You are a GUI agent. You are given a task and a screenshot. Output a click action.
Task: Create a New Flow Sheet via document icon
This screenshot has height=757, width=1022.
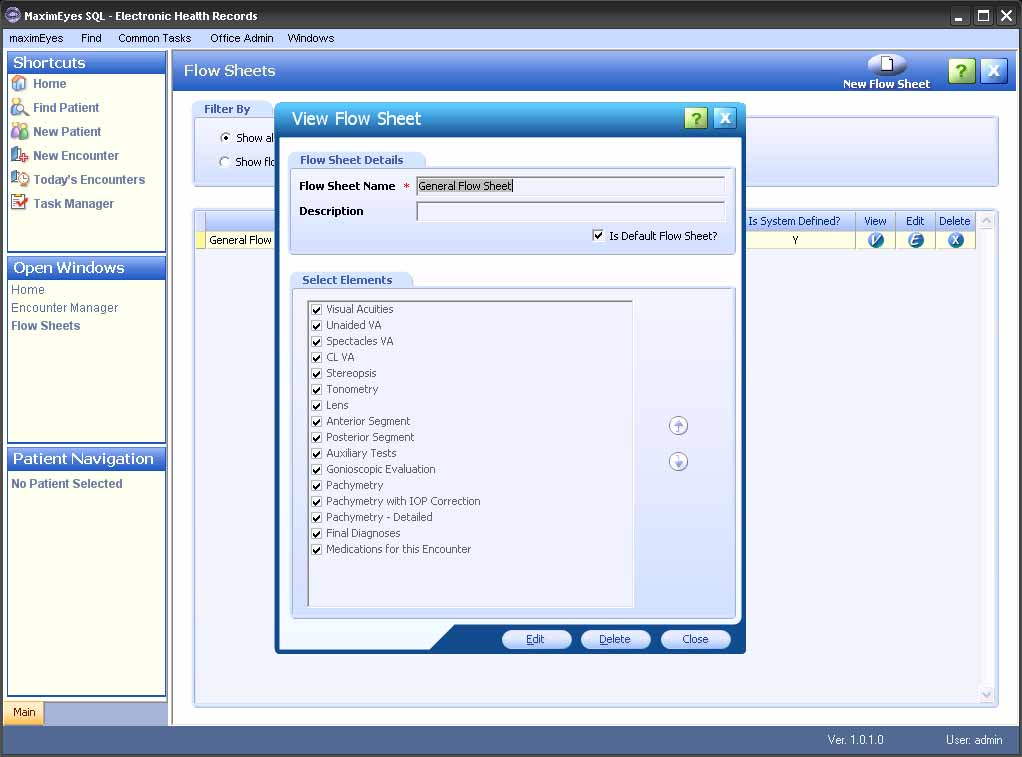pyautogui.click(x=886, y=65)
